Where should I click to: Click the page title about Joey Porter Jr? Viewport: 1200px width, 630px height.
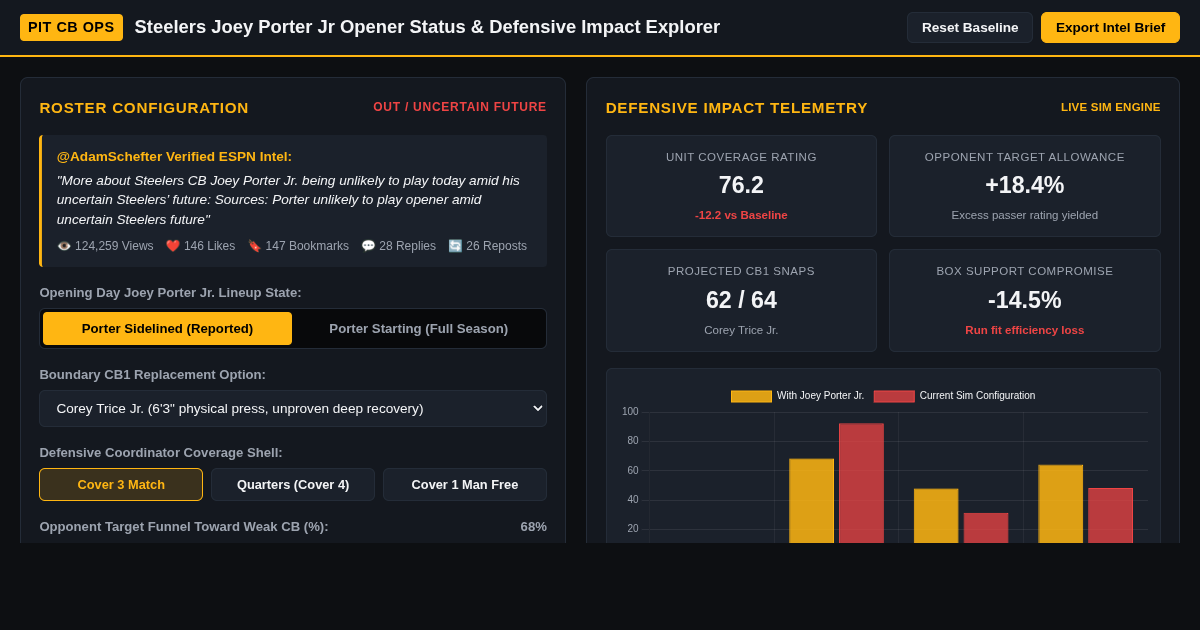pyautogui.click(x=427, y=27)
